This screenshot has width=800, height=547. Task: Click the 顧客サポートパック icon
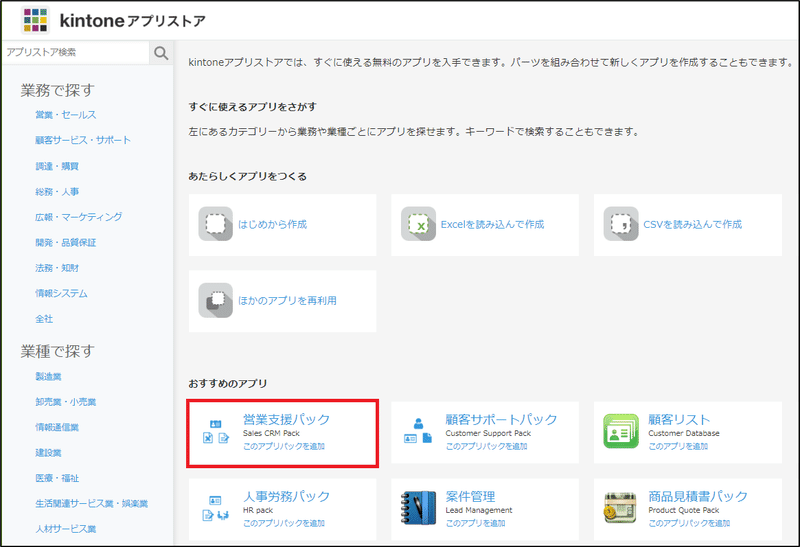(x=418, y=432)
